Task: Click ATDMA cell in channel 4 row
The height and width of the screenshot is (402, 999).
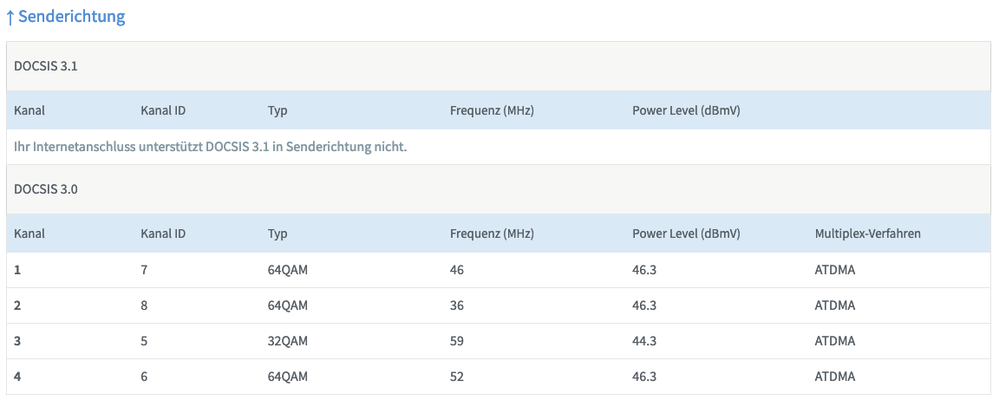Action: tap(835, 376)
